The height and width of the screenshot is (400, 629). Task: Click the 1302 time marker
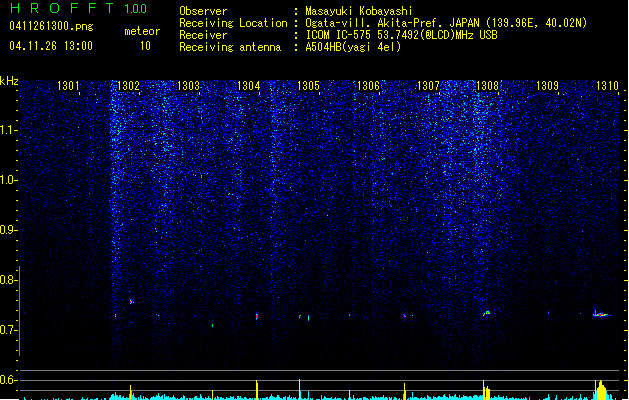(x=128, y=86)
